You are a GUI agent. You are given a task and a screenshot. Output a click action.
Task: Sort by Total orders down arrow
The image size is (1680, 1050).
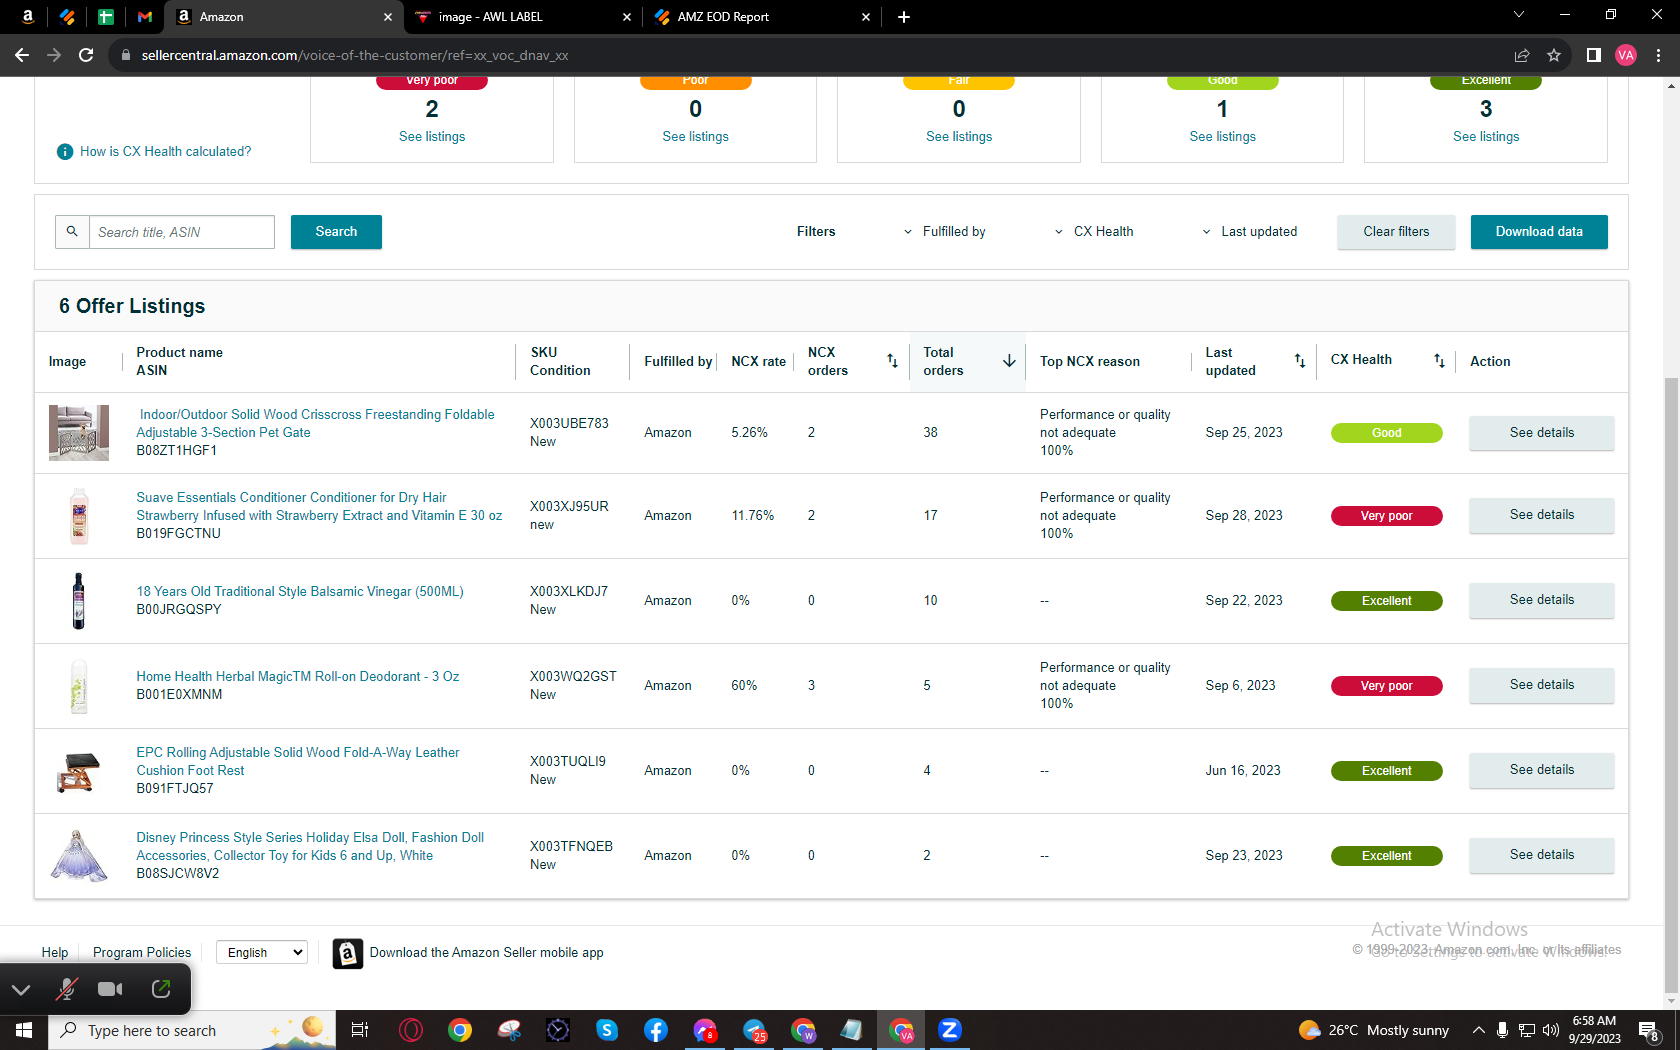pos(1009,361)
